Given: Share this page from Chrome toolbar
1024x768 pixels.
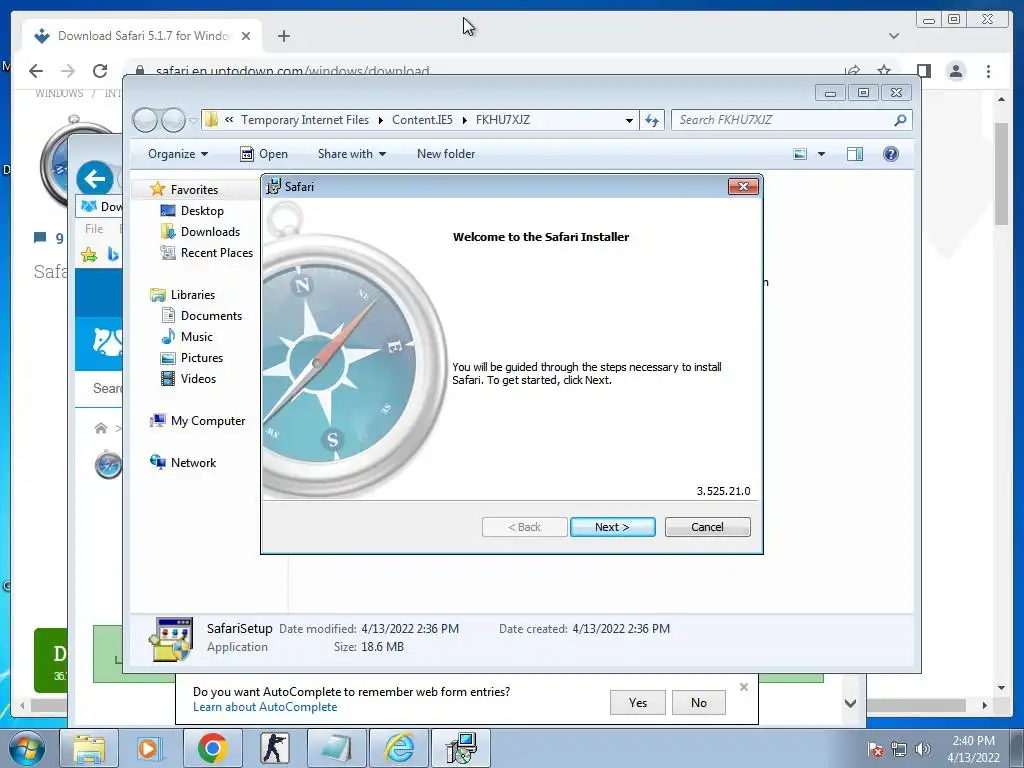Looking at the screenshot, I should [852, 71].
